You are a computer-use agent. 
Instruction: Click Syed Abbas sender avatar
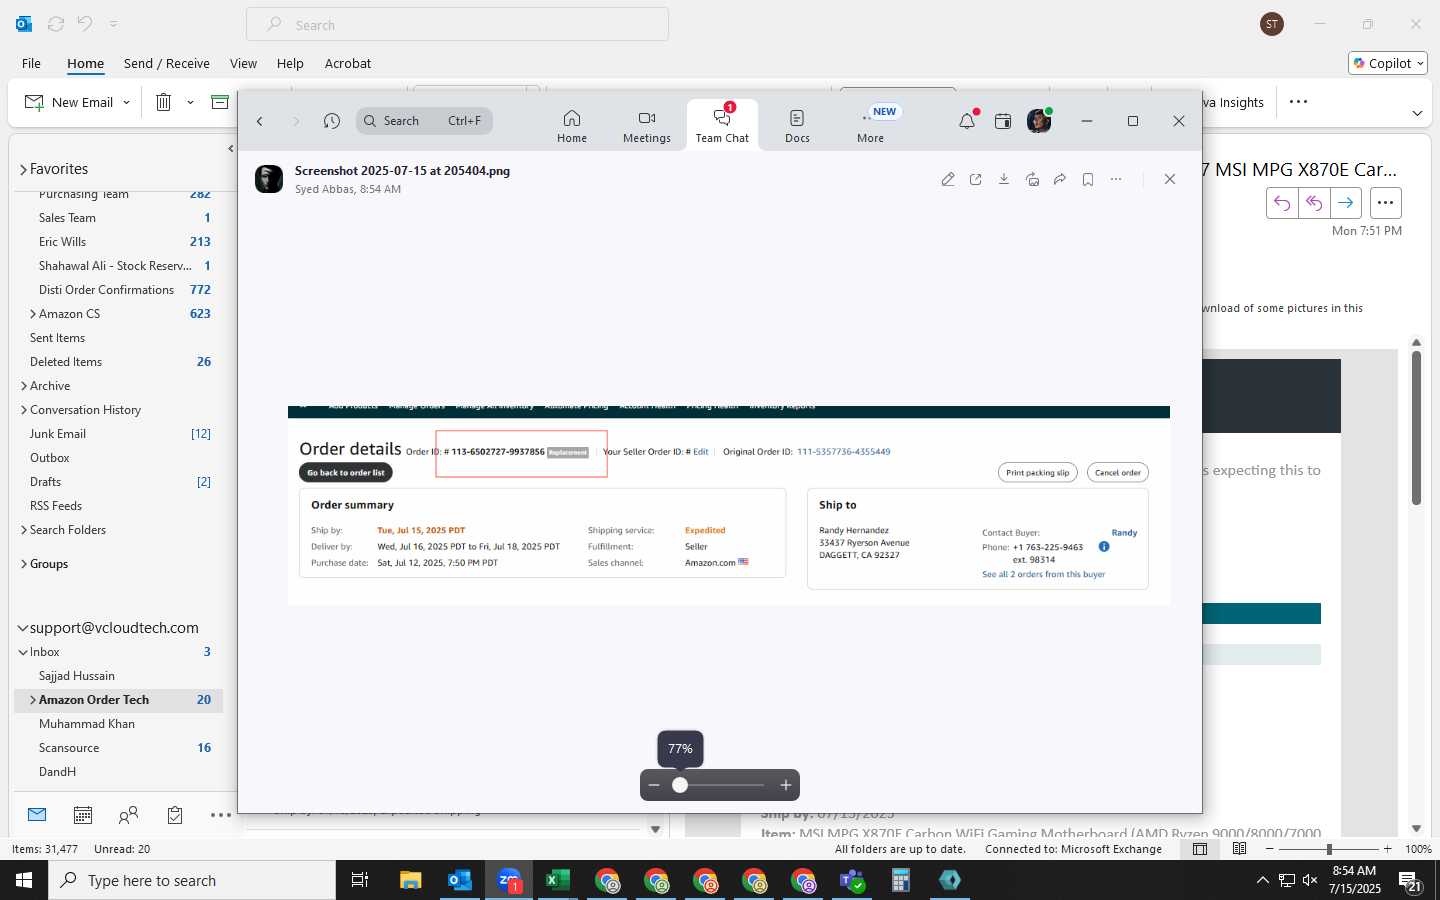[269, 179]
